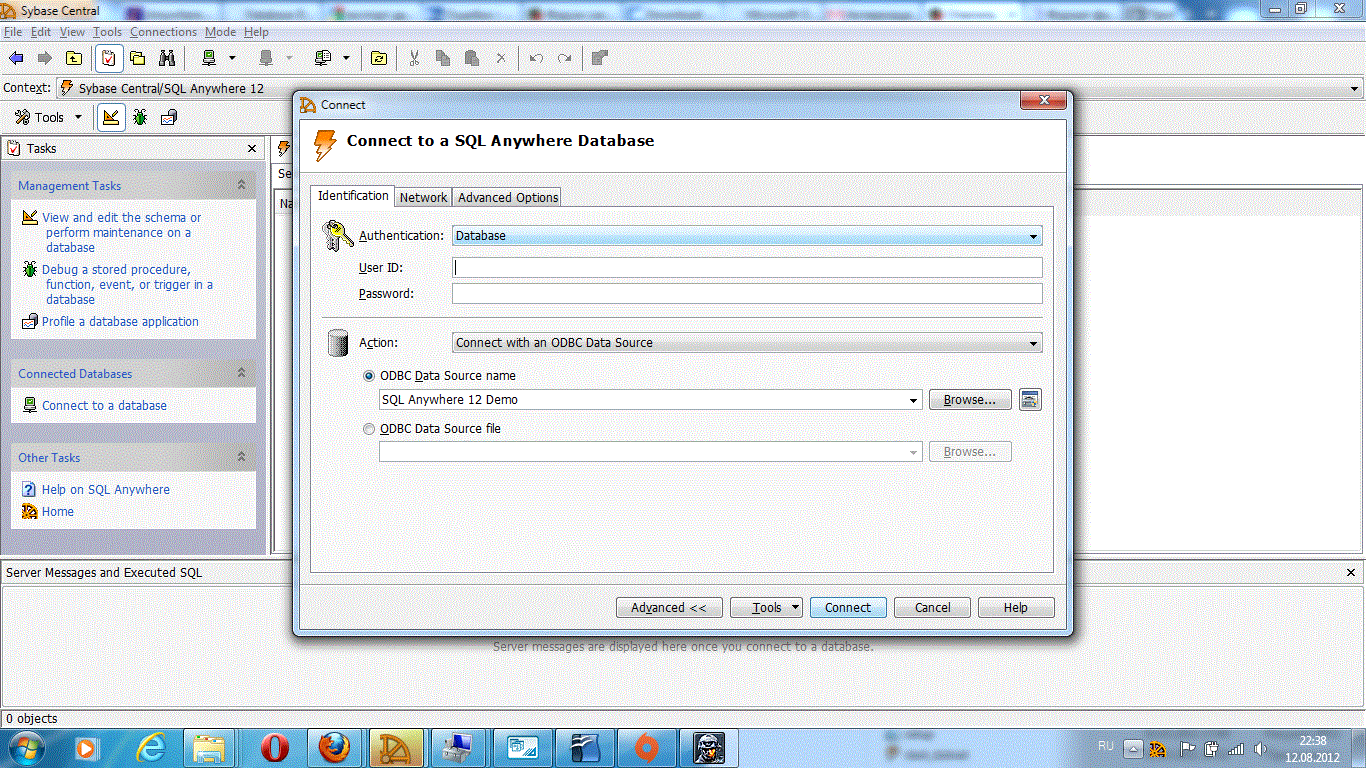This screenshot has width=1366, height=768.
Task: Open dropdown arrow beside Connection Profiles icon
Action: [x=346, y=58]
